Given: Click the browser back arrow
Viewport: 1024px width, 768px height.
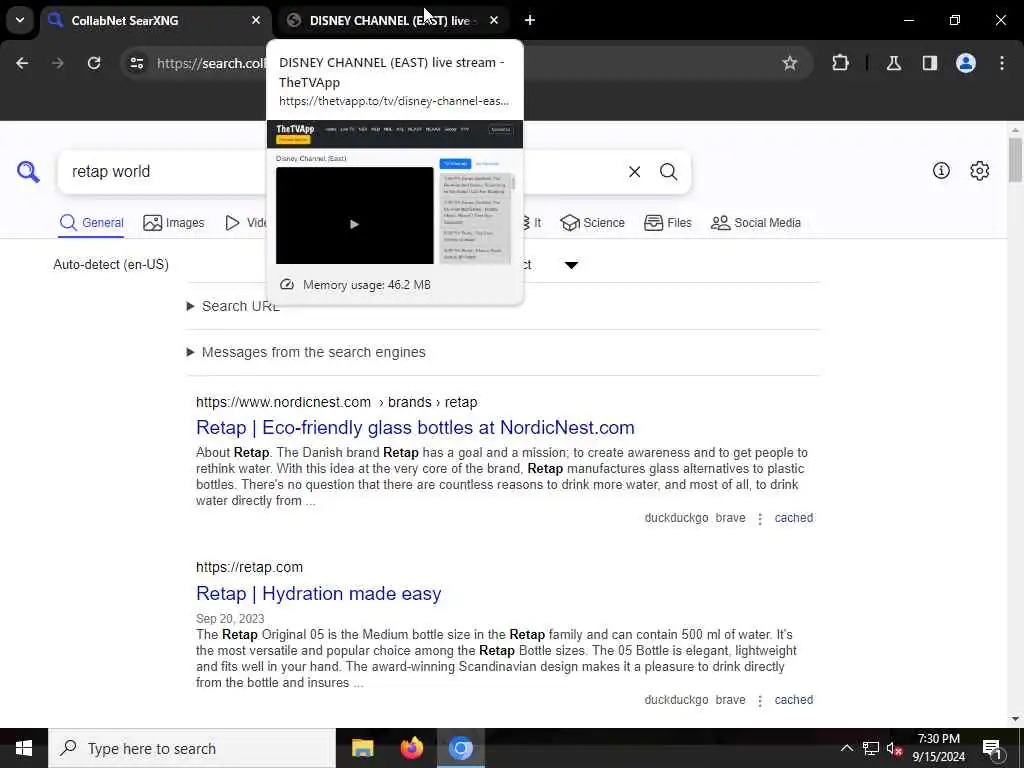Looking at the screenshot, I should pyautogui.click(x=22, y=63).
